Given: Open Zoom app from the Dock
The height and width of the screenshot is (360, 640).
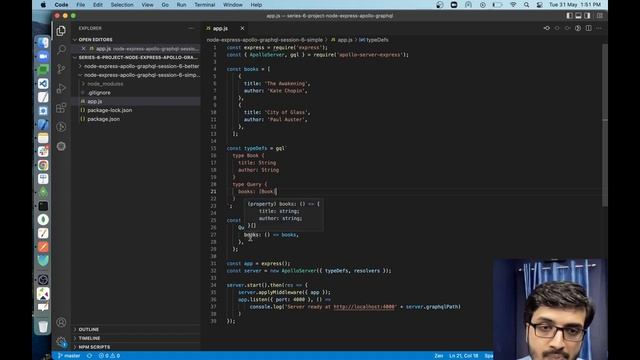Looking at the screenshot, I should 43,56.
